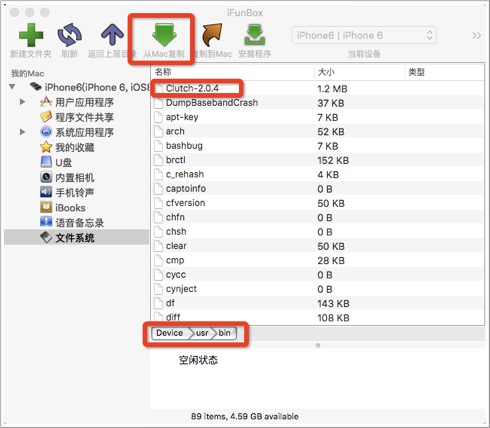The width and height of the screenshot is (490, 428).
Task: Click the Device segment in the path bar
Action: click(x=169, y=333)
